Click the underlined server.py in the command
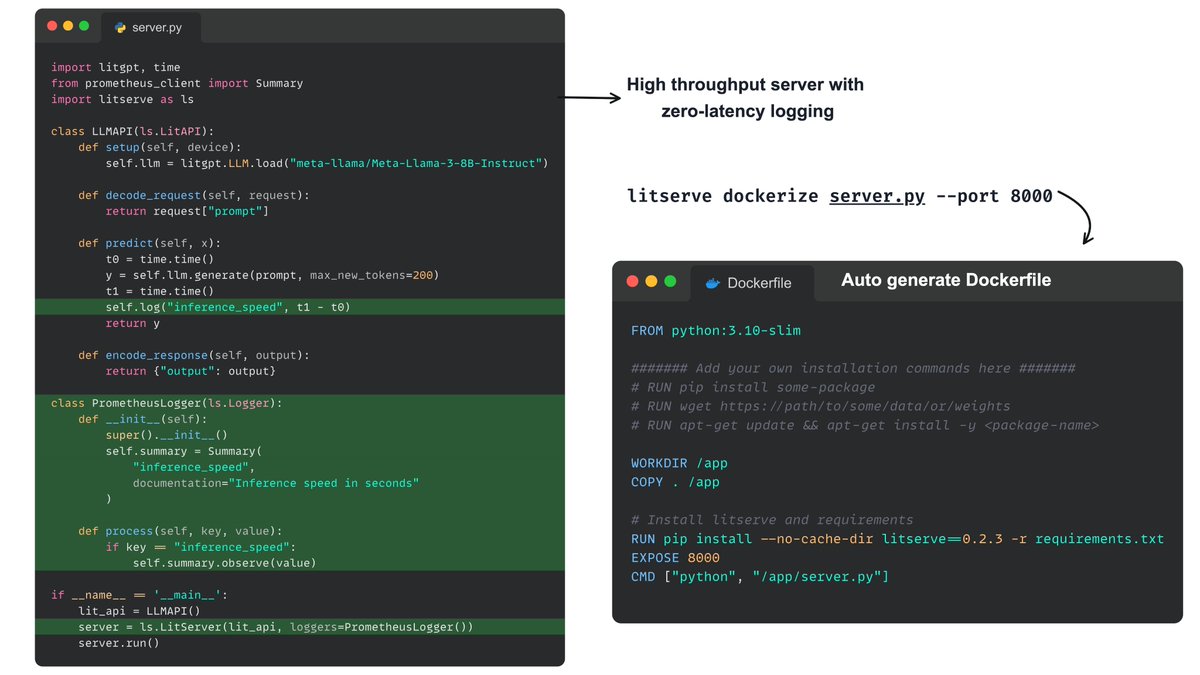The height and width of the screenshot is (675, 1200). 877,196
